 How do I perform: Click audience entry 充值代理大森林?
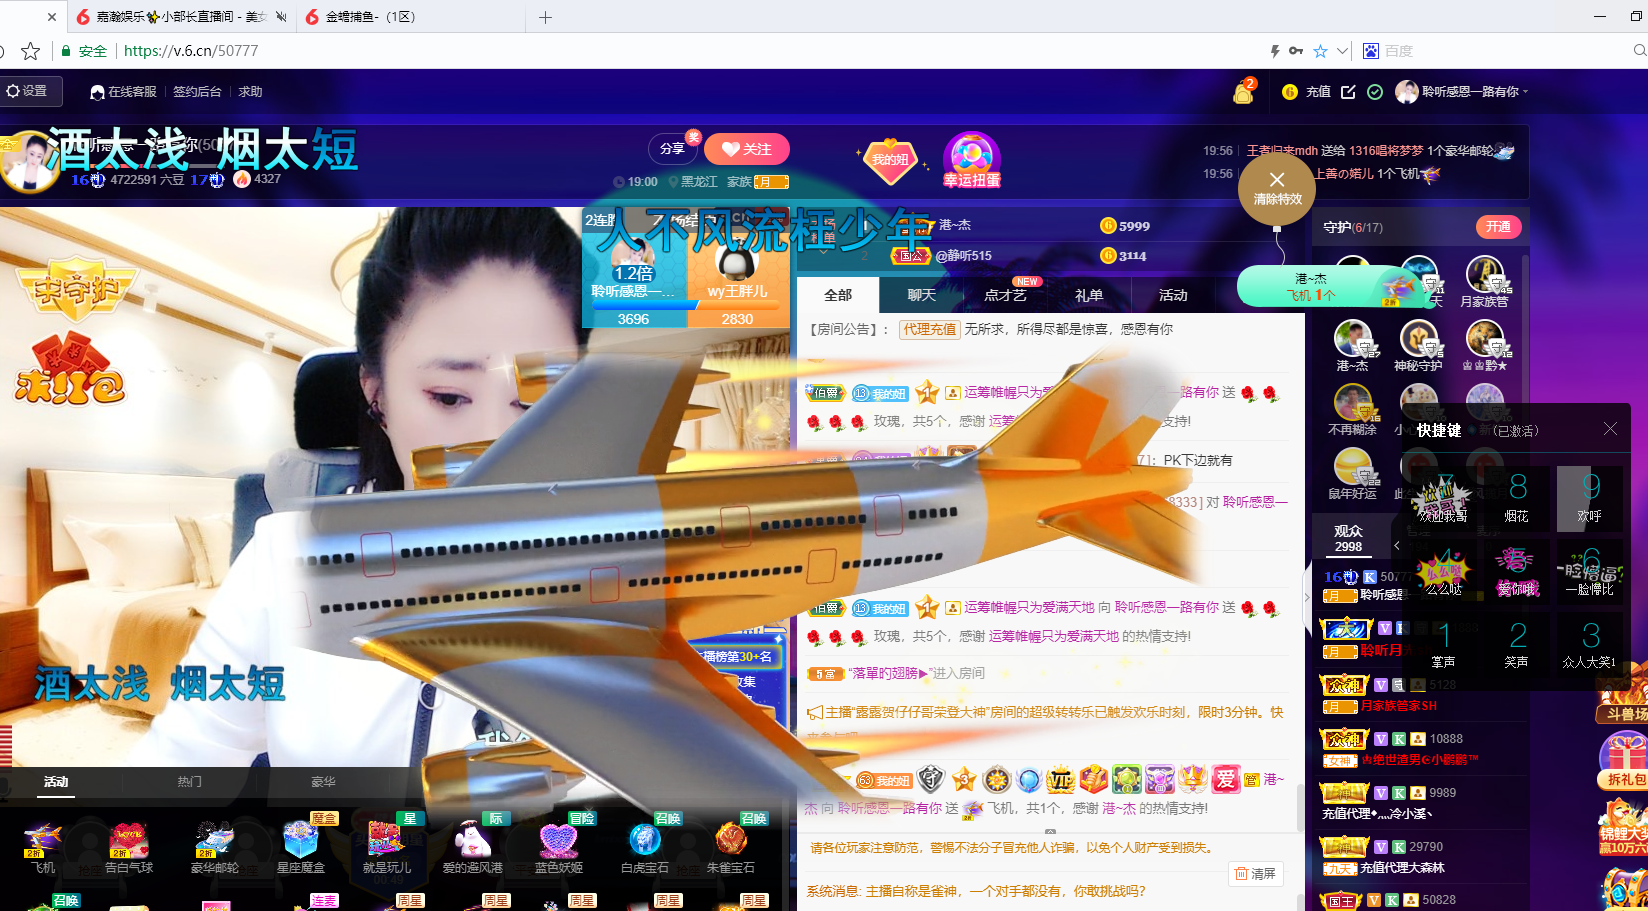pyautogui.click(x=1402, y=868)
